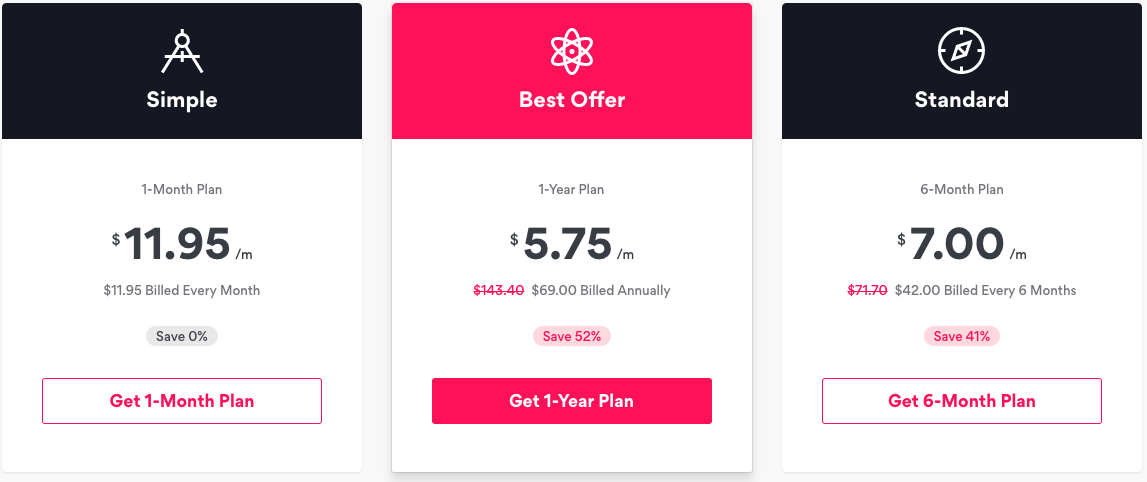
Task: Click the drafting compass icon on Simple
Action: click(x=182, y=52)
